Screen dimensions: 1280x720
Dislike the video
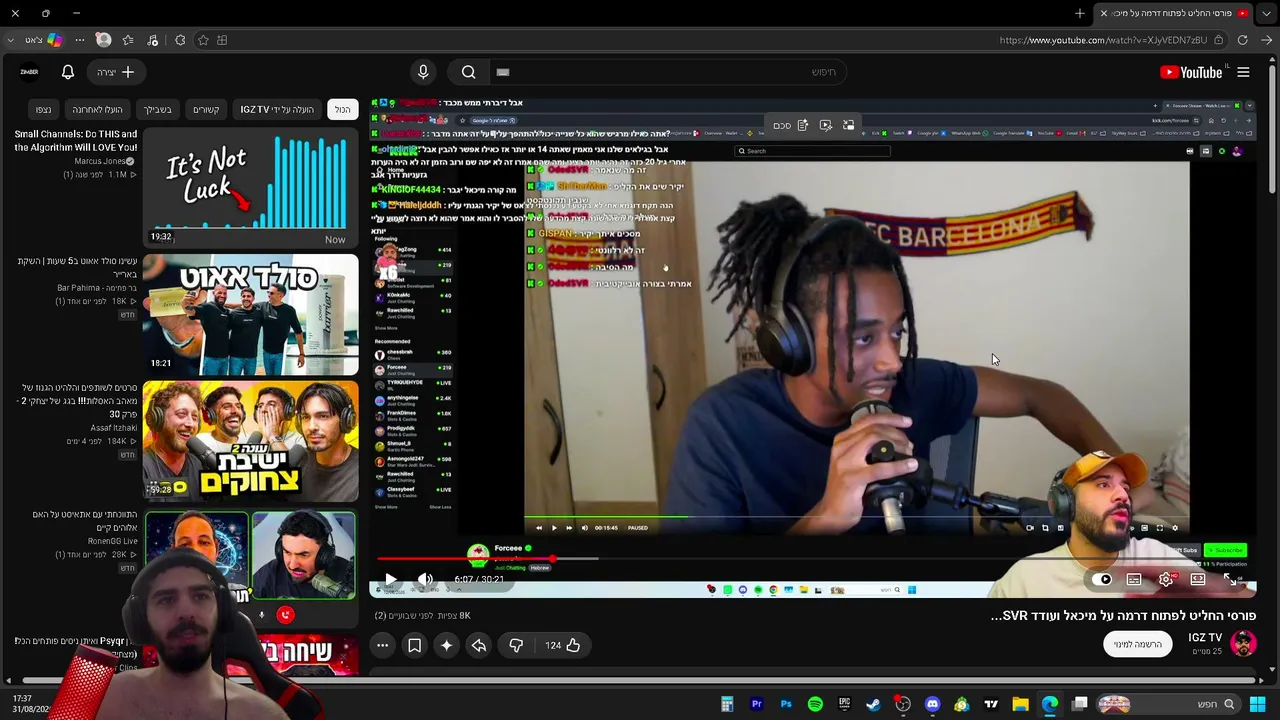[516, 646]
